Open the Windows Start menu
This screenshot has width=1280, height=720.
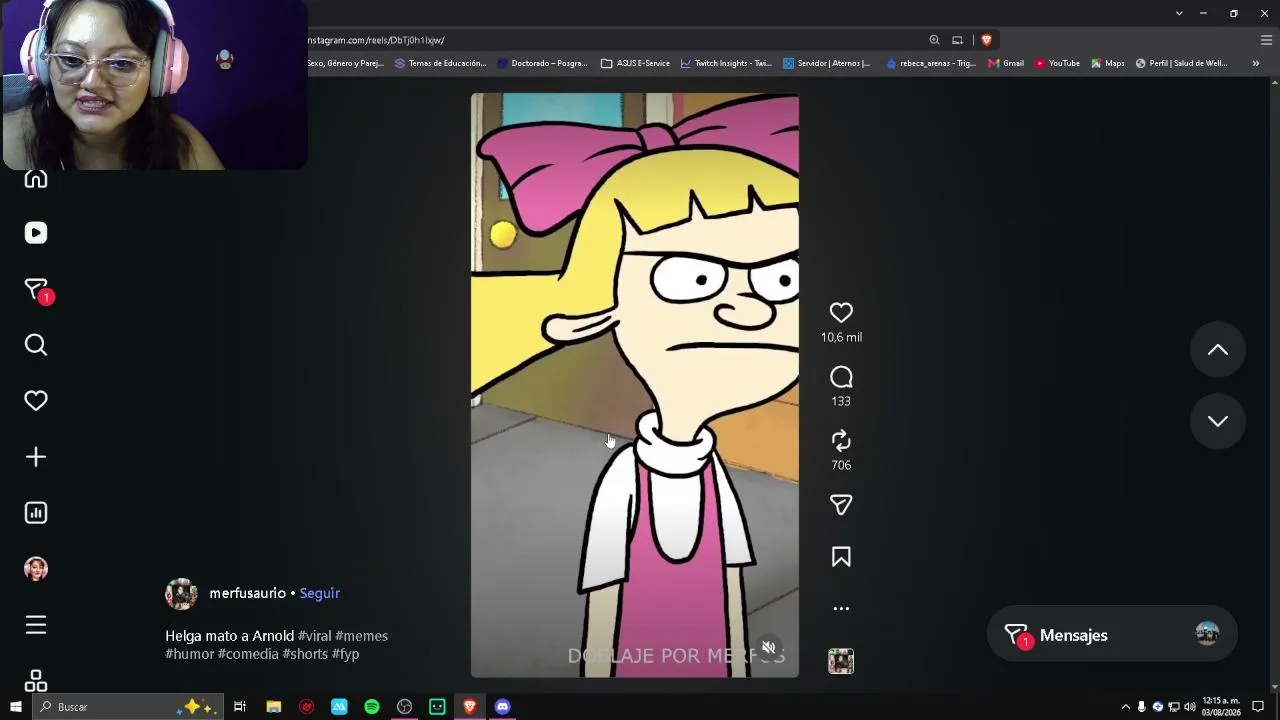(x=16, y=707)
